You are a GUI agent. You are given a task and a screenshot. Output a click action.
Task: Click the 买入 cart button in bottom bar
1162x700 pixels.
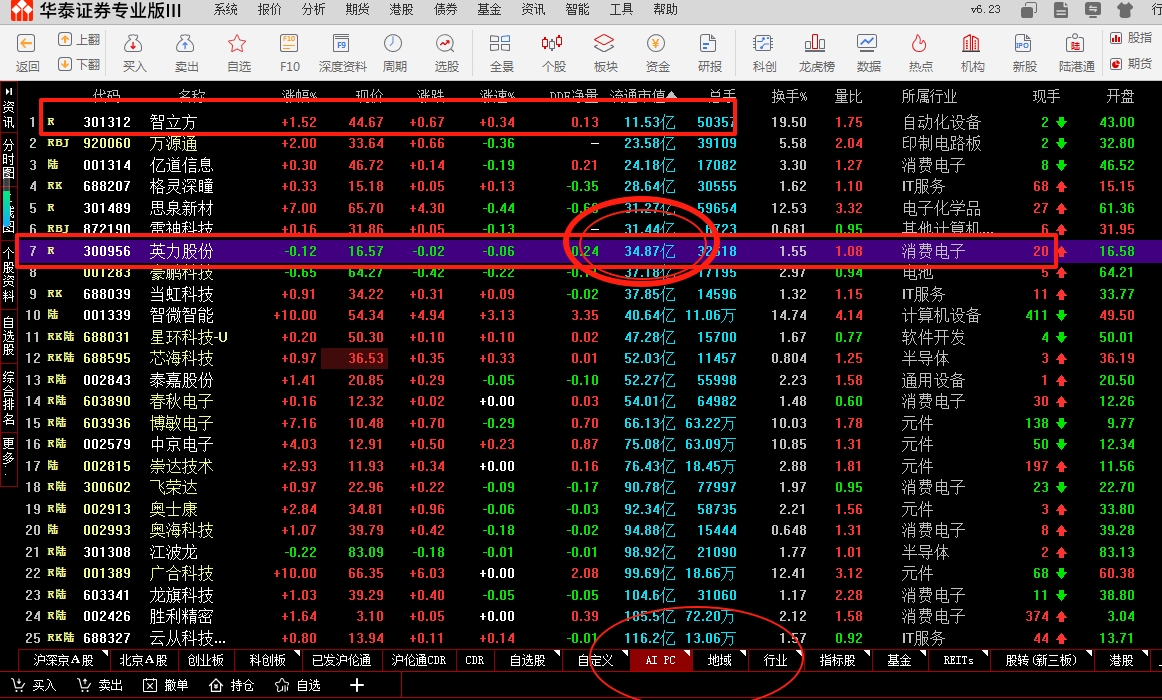(x=33, y=685)
